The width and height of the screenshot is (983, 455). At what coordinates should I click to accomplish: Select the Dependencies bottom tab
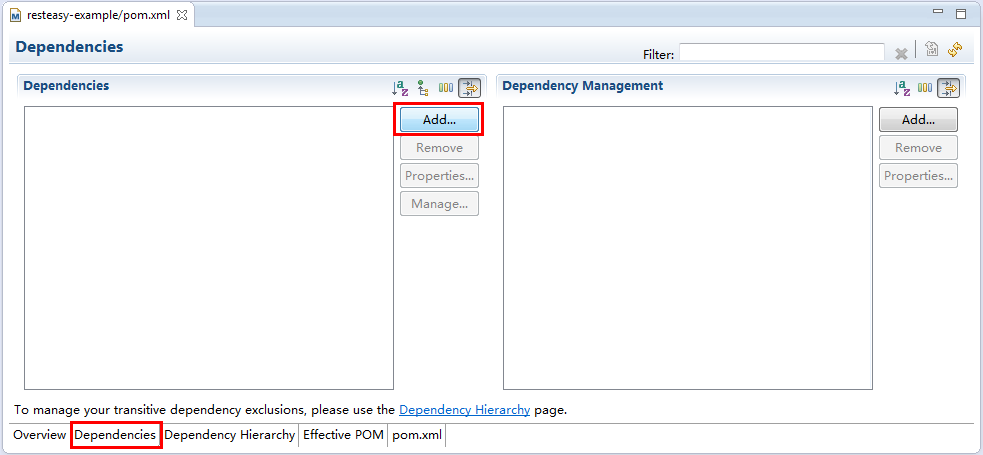115,435
